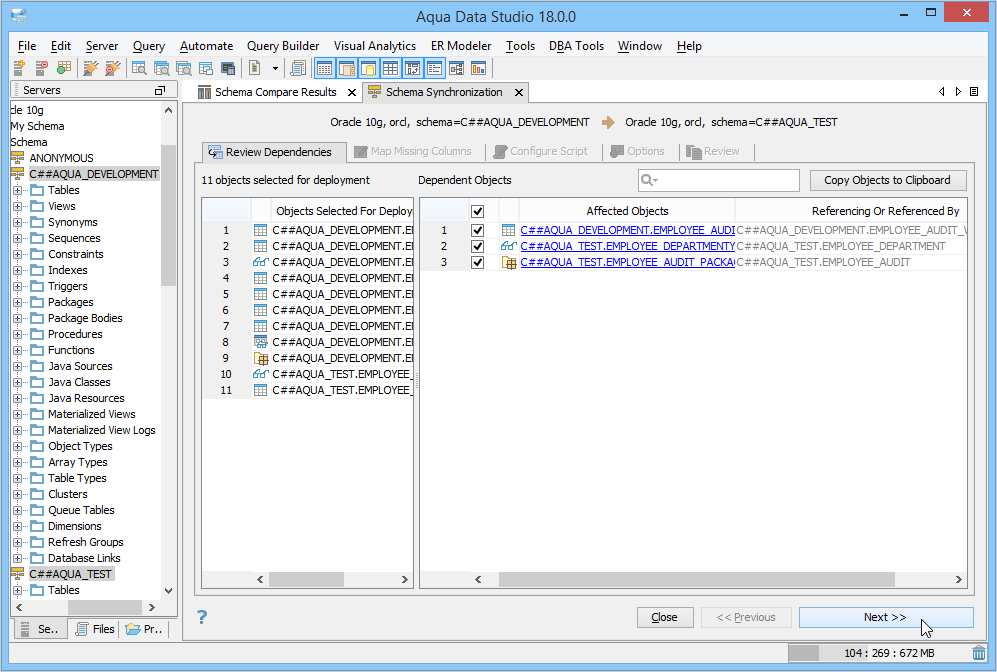The height and width of the screenshot is (672, 997).
Task: Click the garbage collection trash icon
Action: pyautogui.click(x=979, y=653)
